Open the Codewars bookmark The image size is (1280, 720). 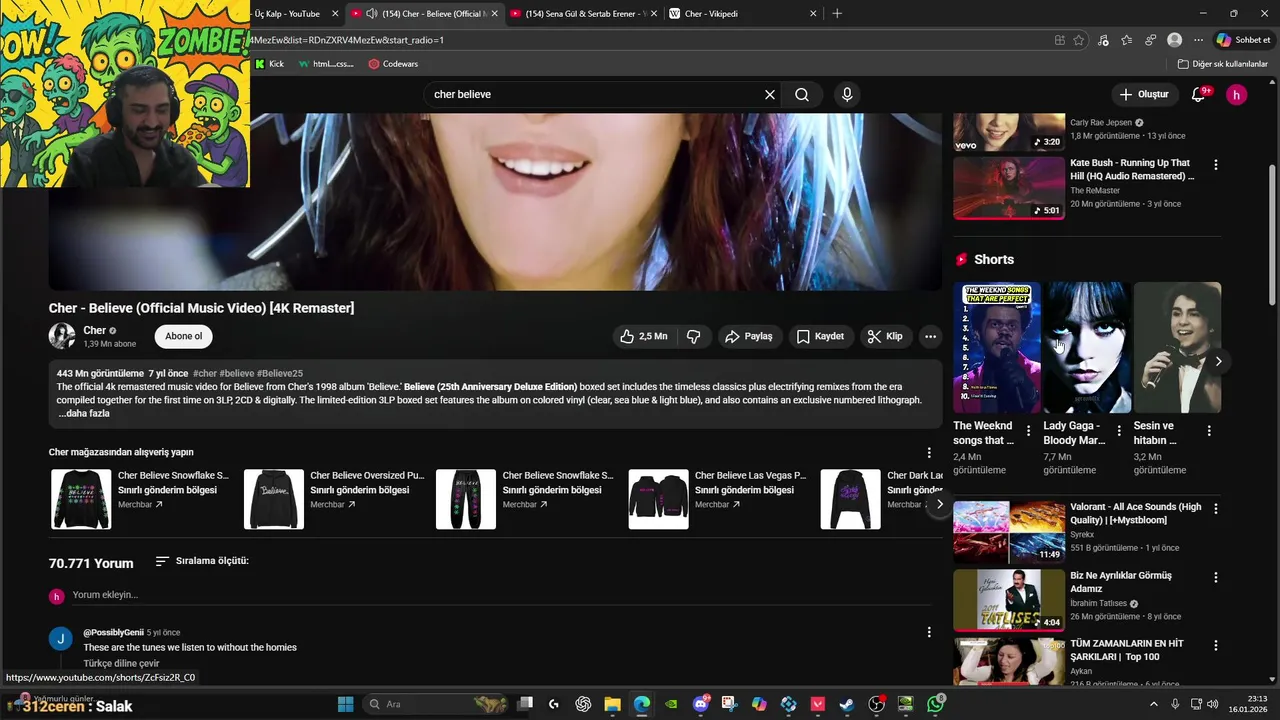click(393, 63)
